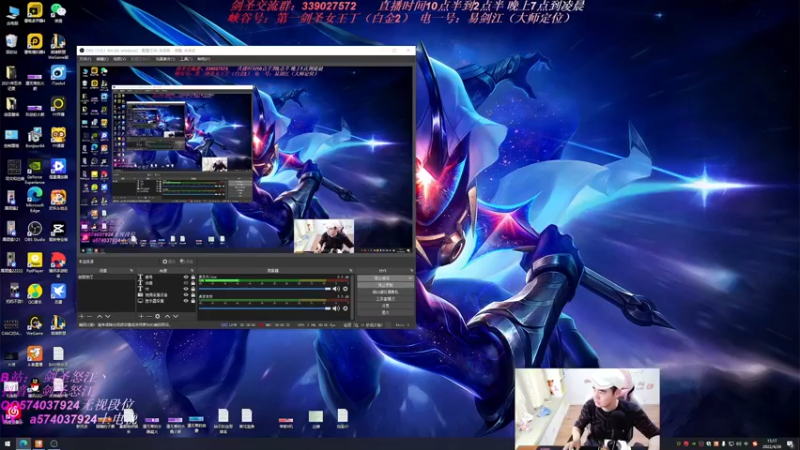
Task: Toggle lock on video capture device source
Action: pyautogui.click(x=193, y=295)
